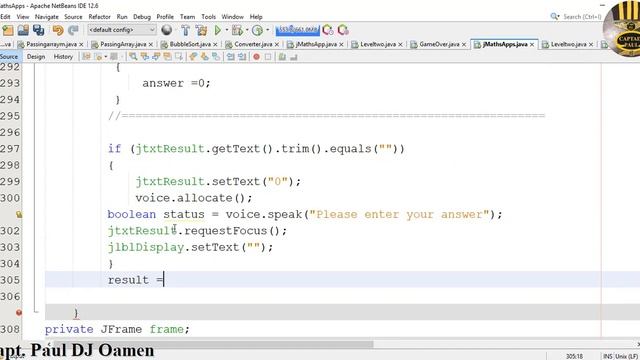
Task: Click the Comment editor toolbar icon
Action: tap(282, 57)
